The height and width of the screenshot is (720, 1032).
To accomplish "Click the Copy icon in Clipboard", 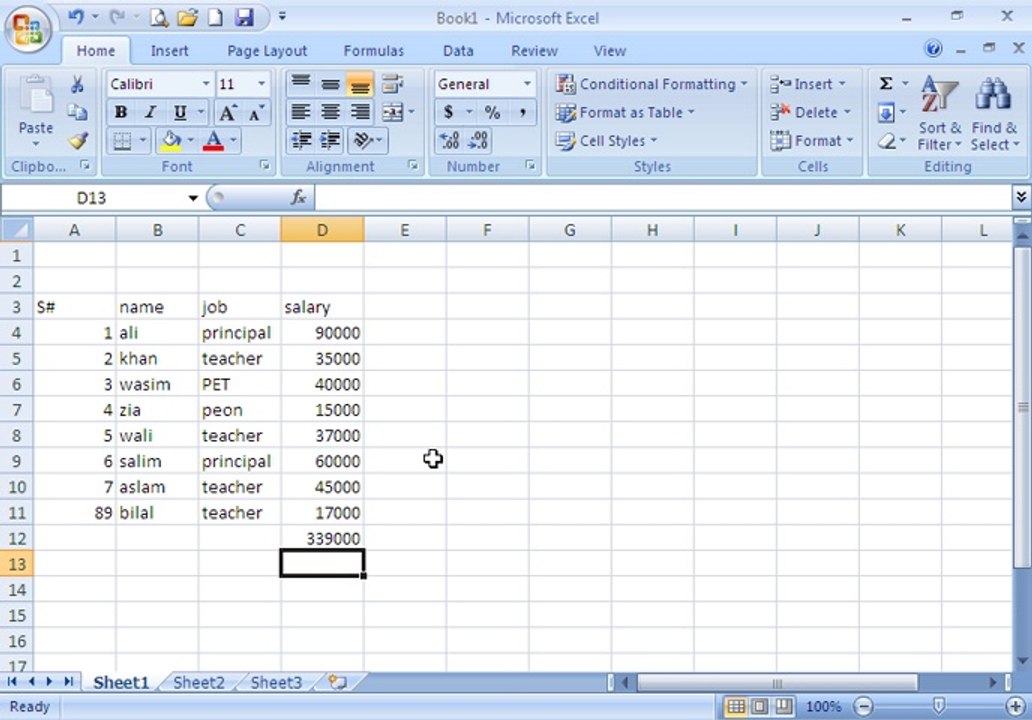I will coord(78,113).
